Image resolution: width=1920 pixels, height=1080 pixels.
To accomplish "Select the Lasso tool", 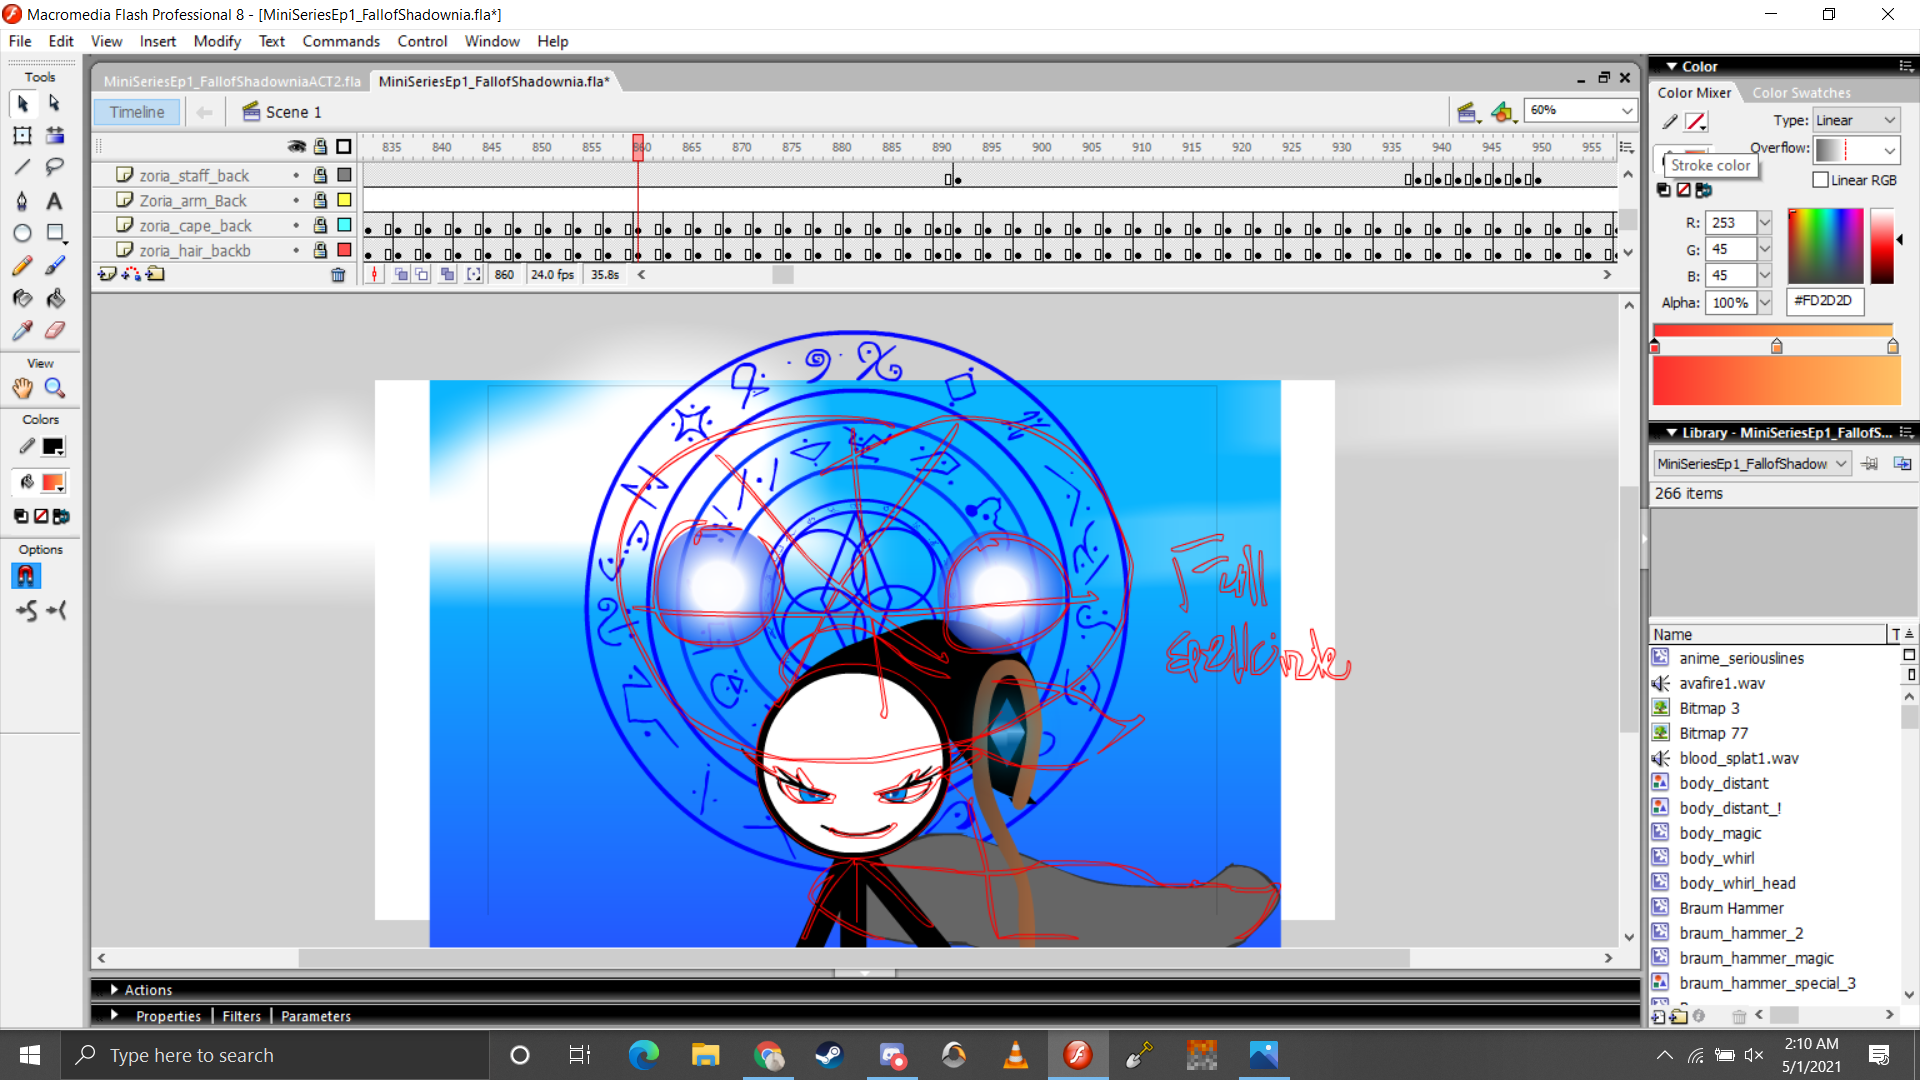I will coord(54,167).
